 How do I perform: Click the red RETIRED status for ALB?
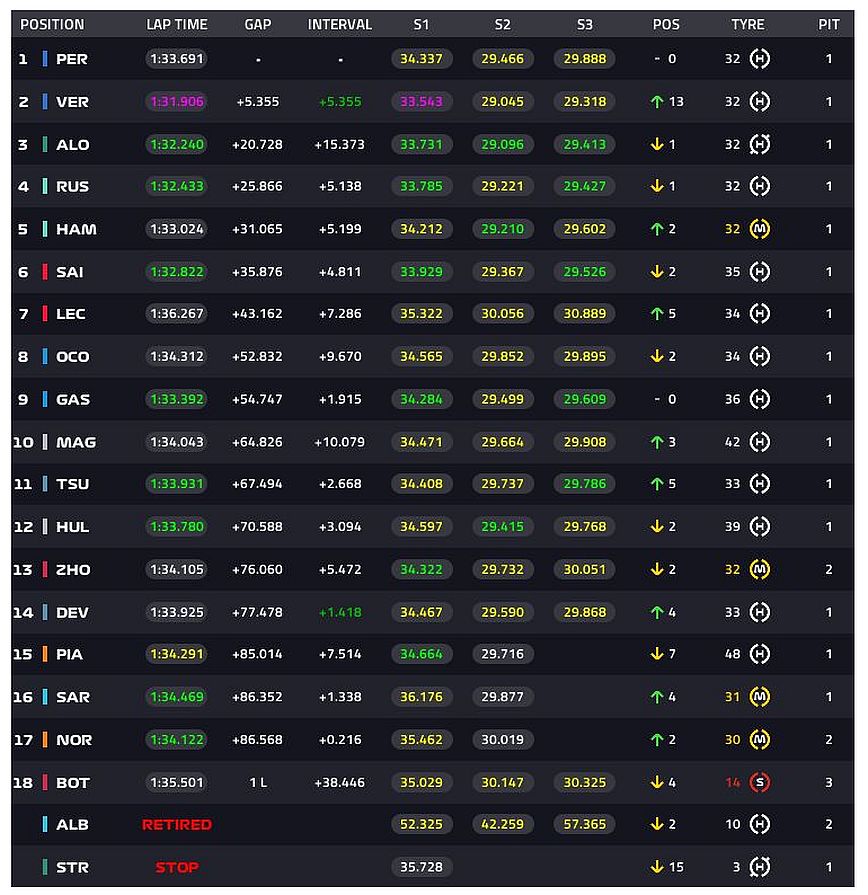[x=176, y=825]
